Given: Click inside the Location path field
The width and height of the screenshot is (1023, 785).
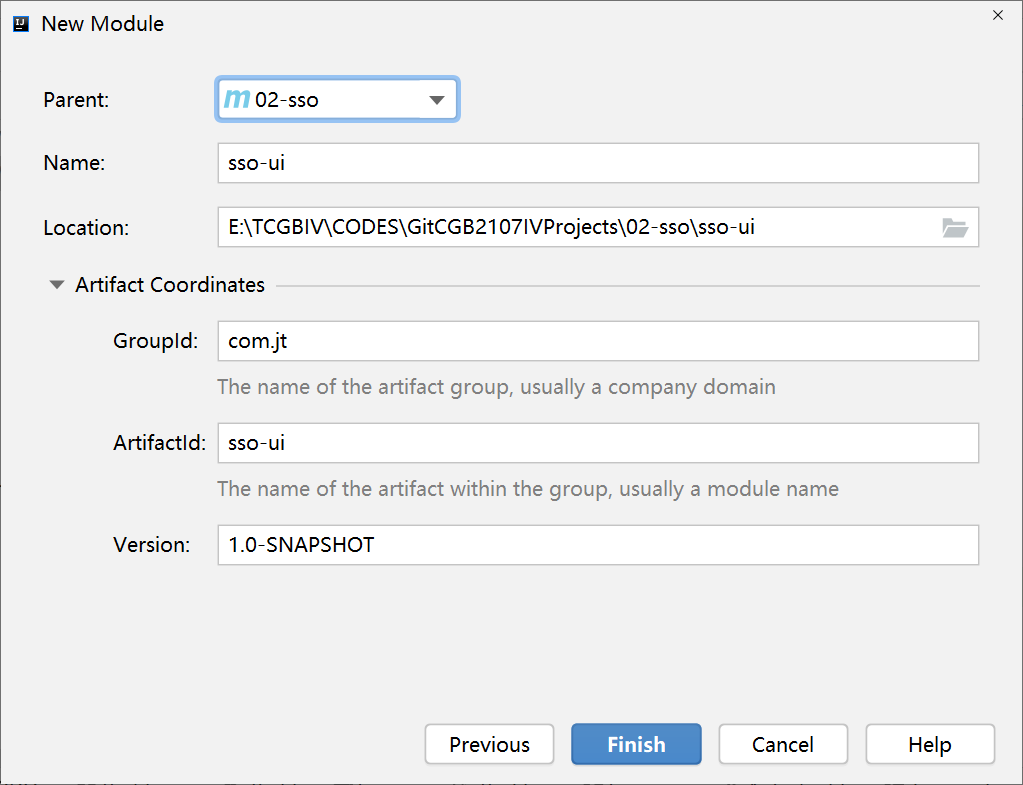Looking at the screenshot, I should click(x=577, y=227).
